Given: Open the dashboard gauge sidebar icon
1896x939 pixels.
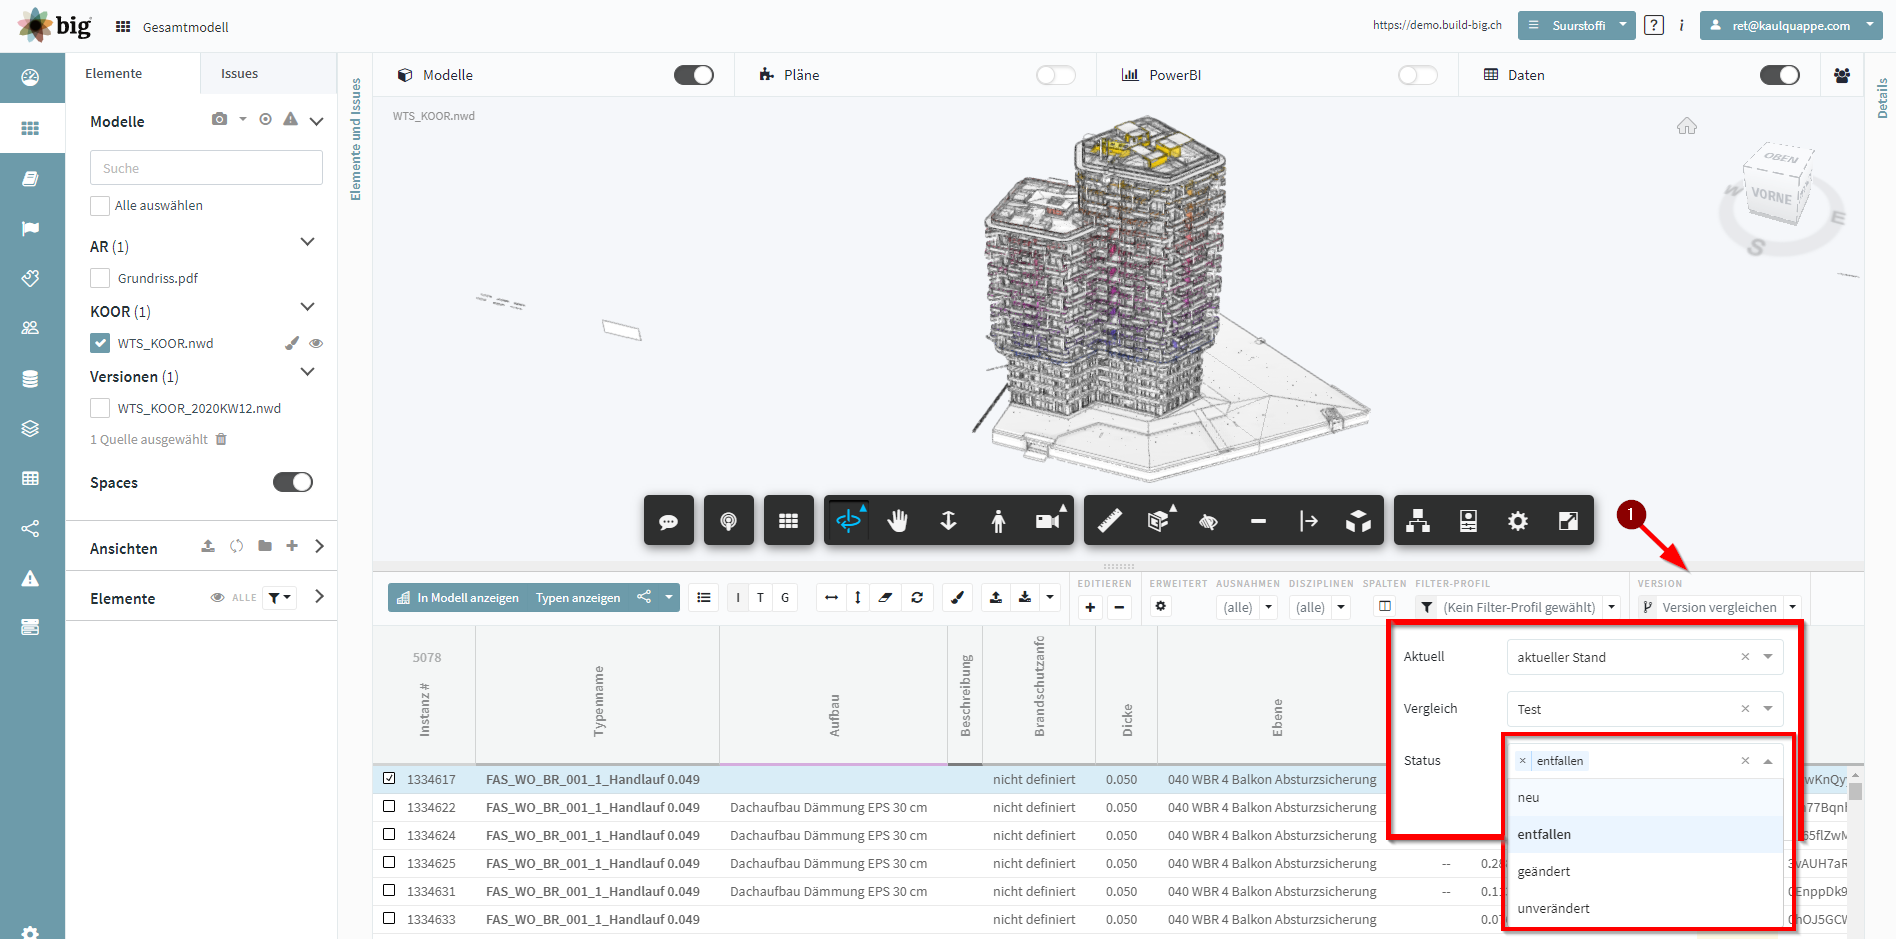Looking at the screenshot, I should pyautogui.click(x=30, y=78).
